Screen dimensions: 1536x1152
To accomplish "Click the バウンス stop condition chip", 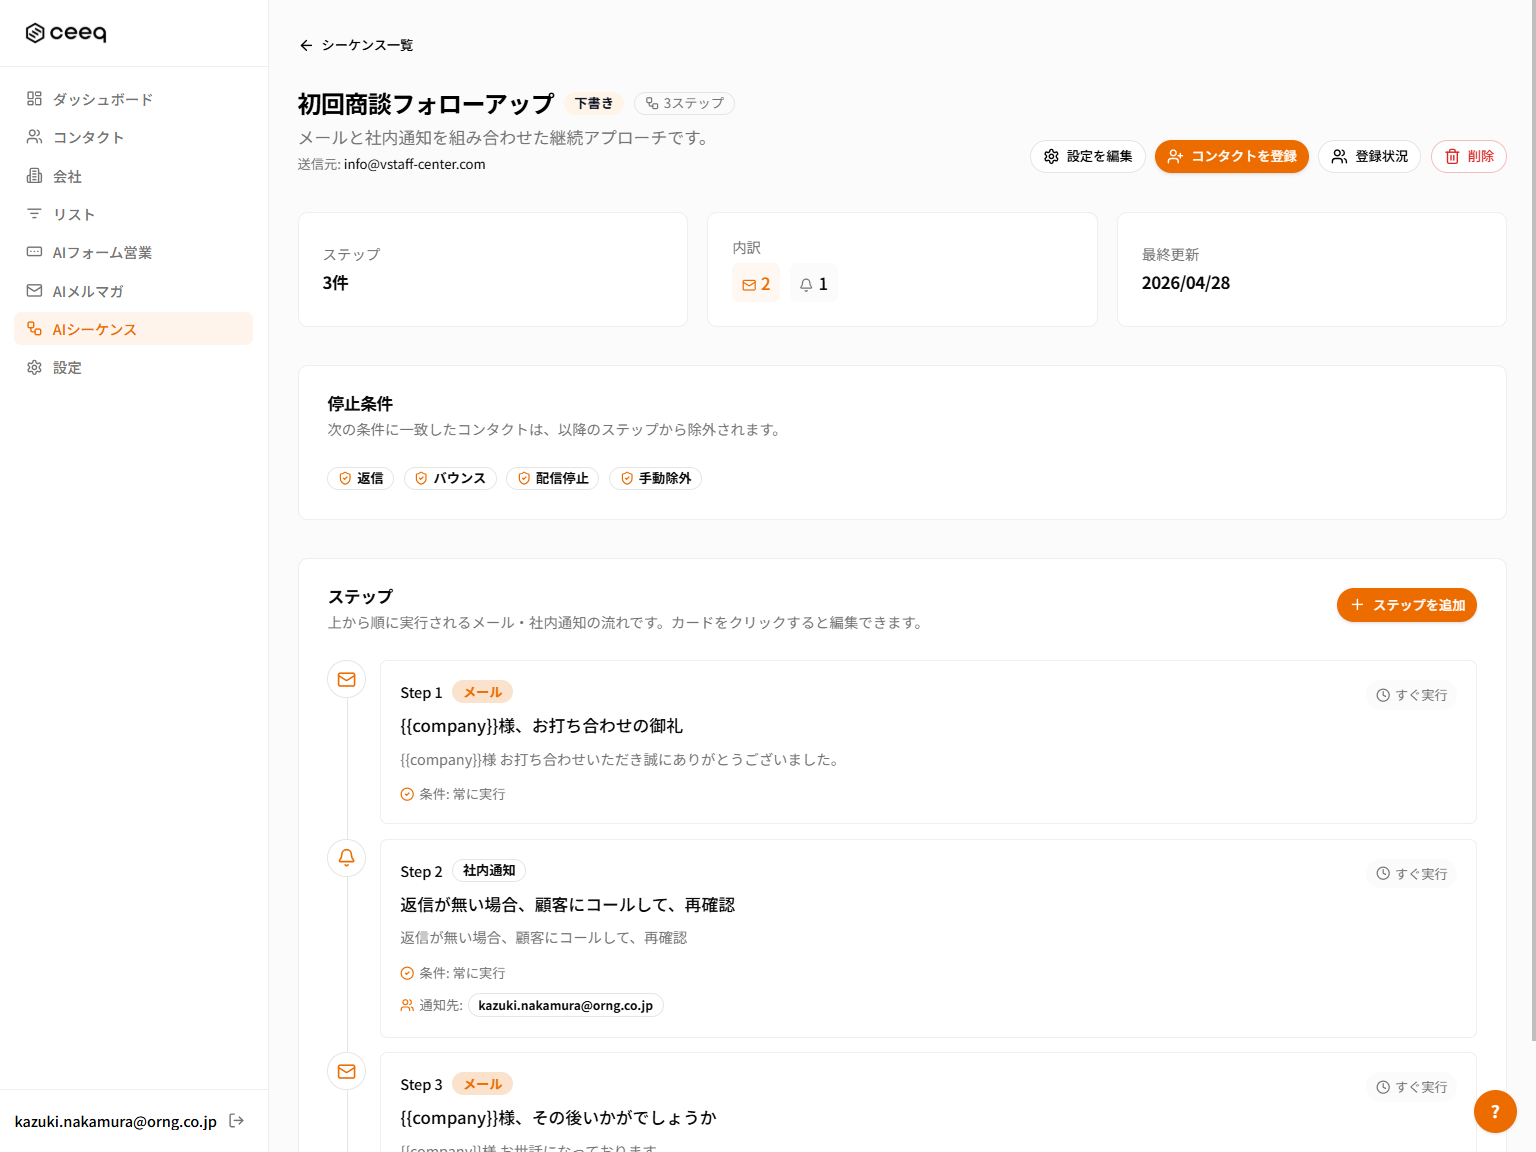I will click(x=450, y=478).
